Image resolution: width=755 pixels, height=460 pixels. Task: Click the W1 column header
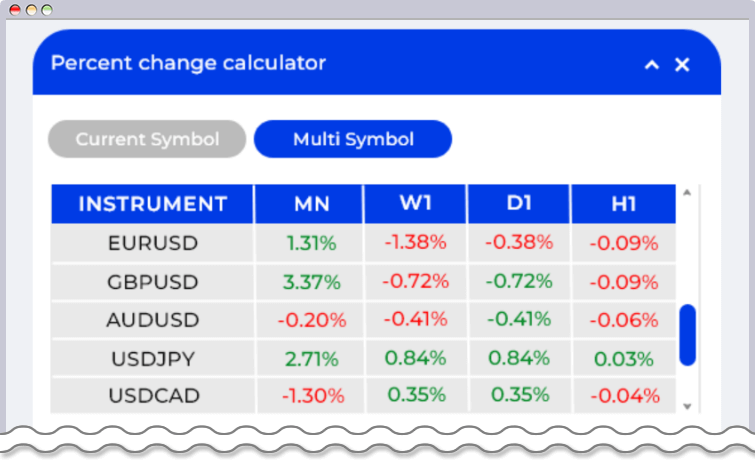point(415,204)
